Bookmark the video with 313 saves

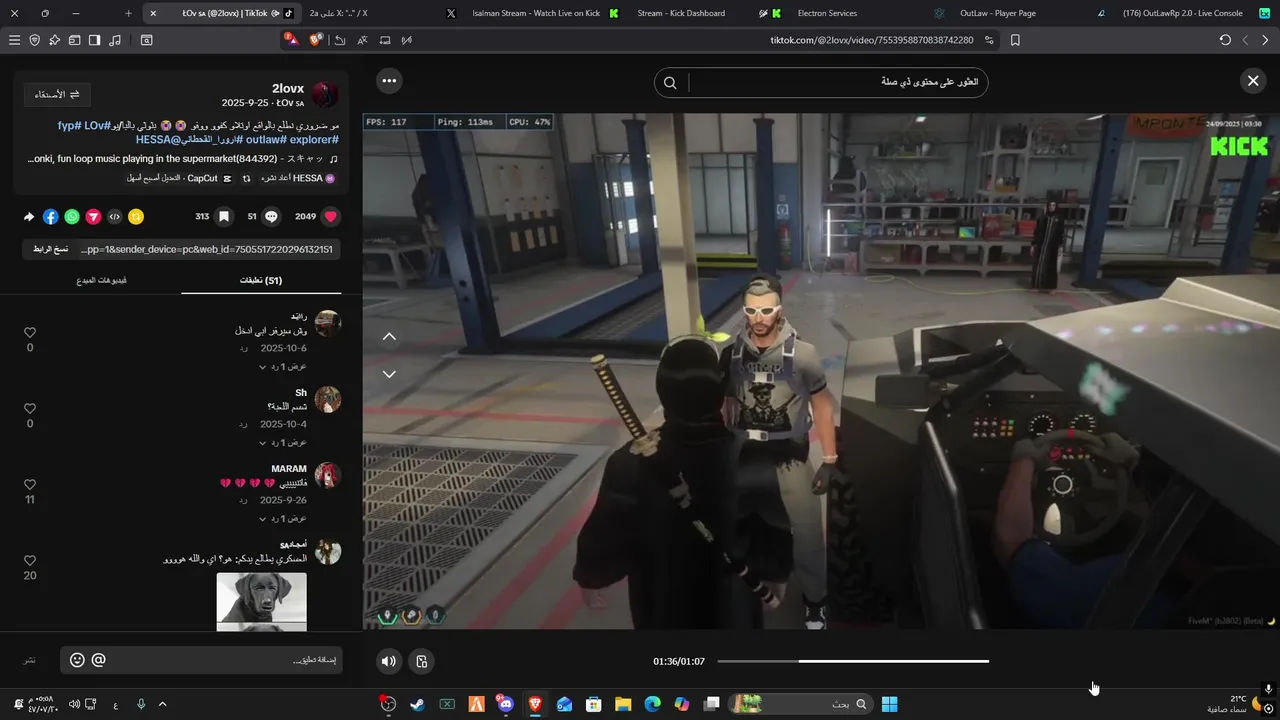coord(224,216)
